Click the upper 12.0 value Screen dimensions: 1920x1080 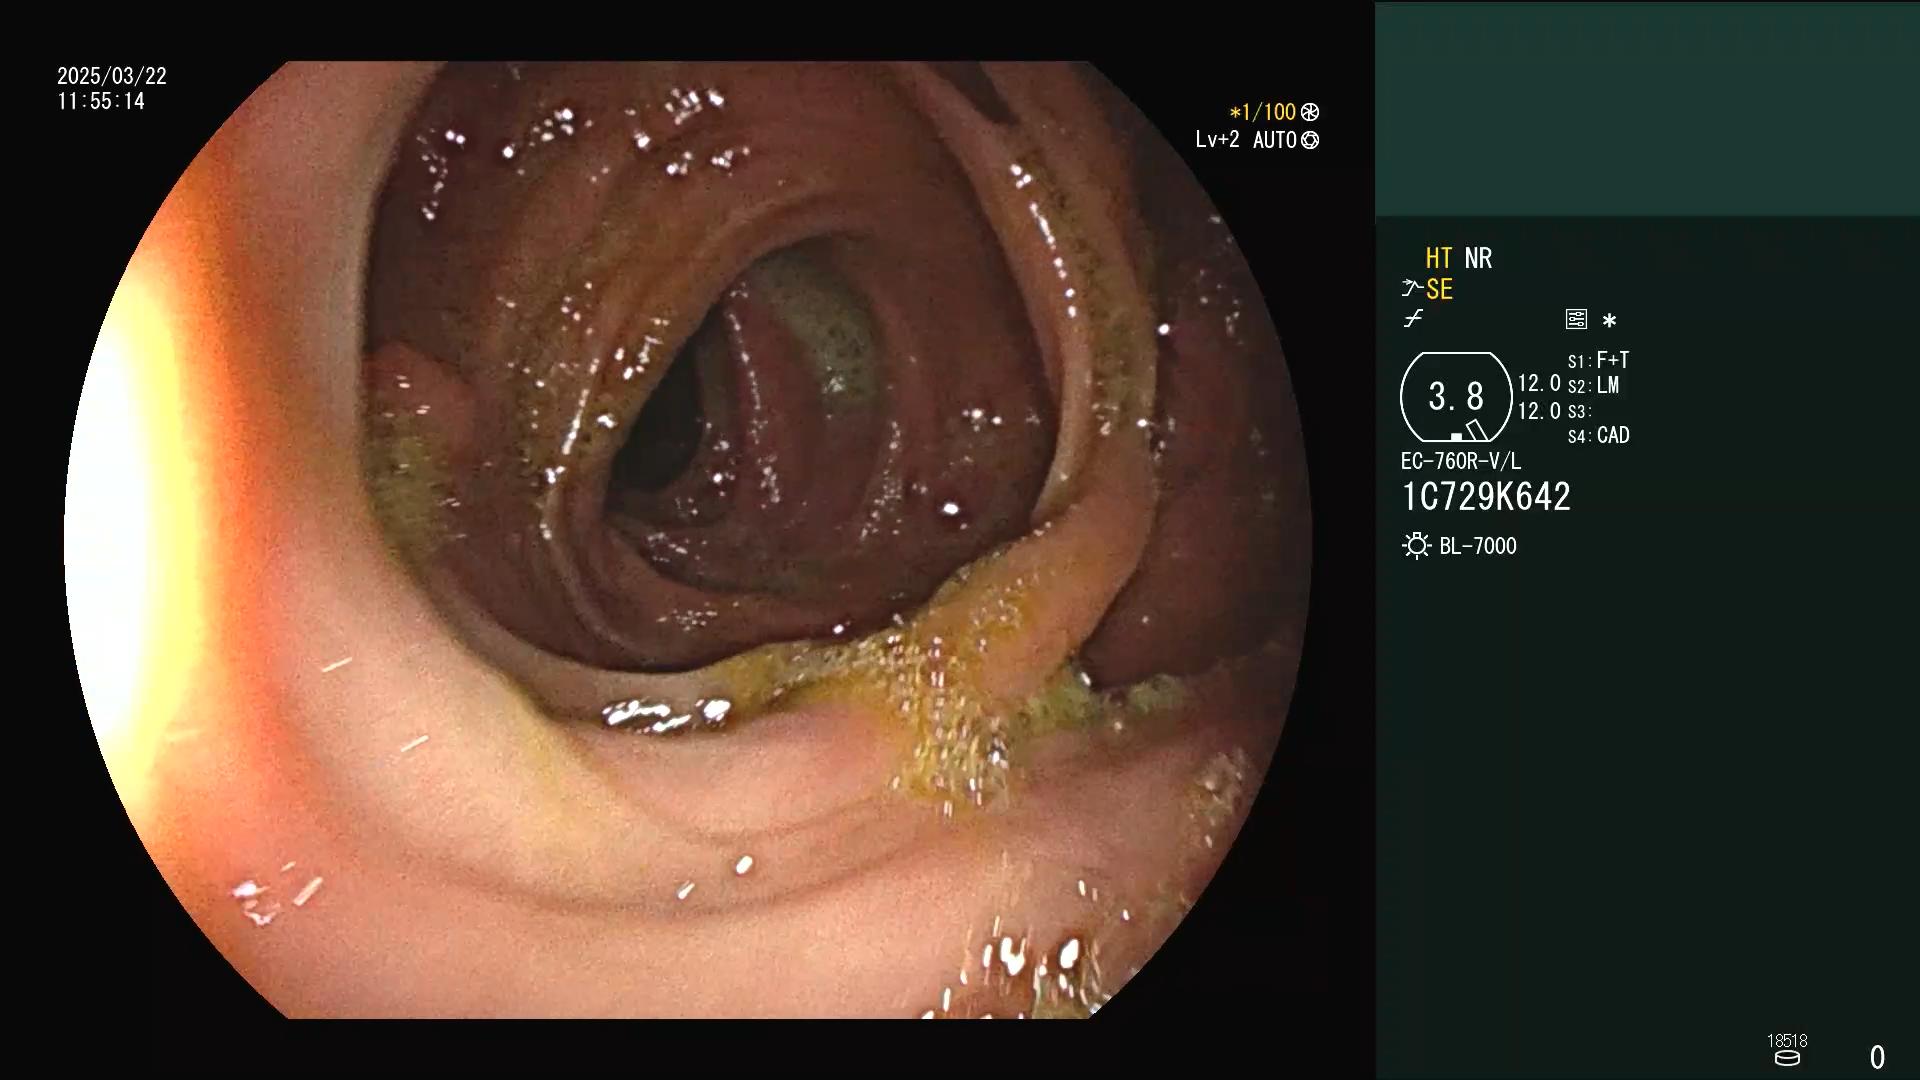[x=1539, y=384]
